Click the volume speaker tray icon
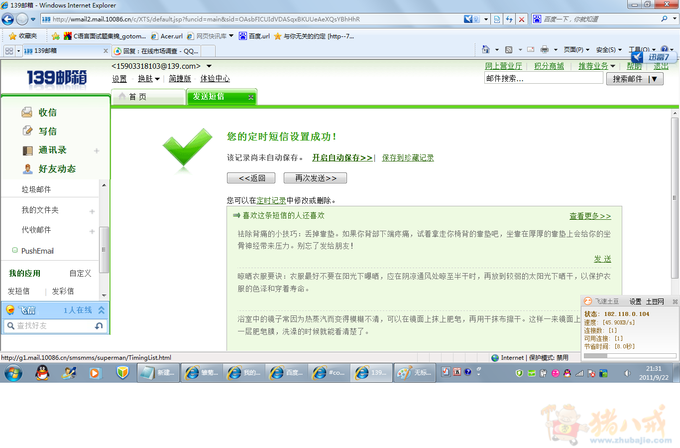 [x=627, y=373]
